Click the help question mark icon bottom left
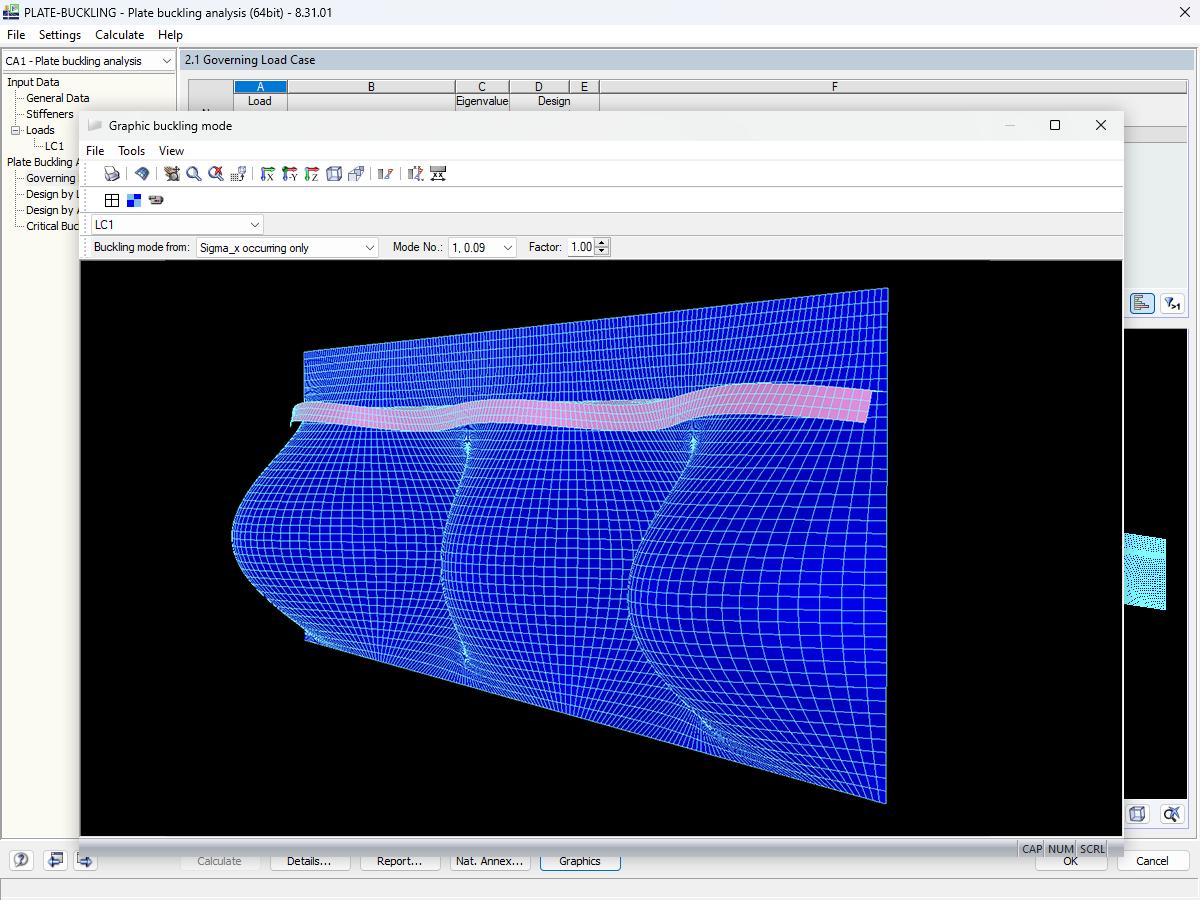 21,860
